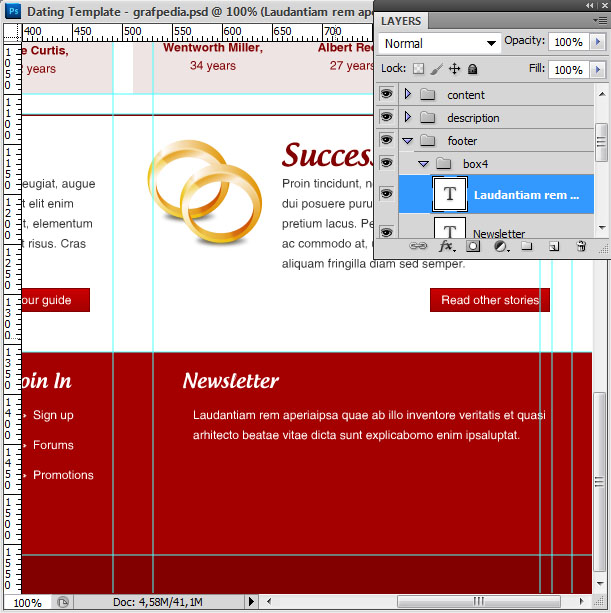Select the description group name label
The height and width of the screenshot is (613, 611).
click(473, 118)
